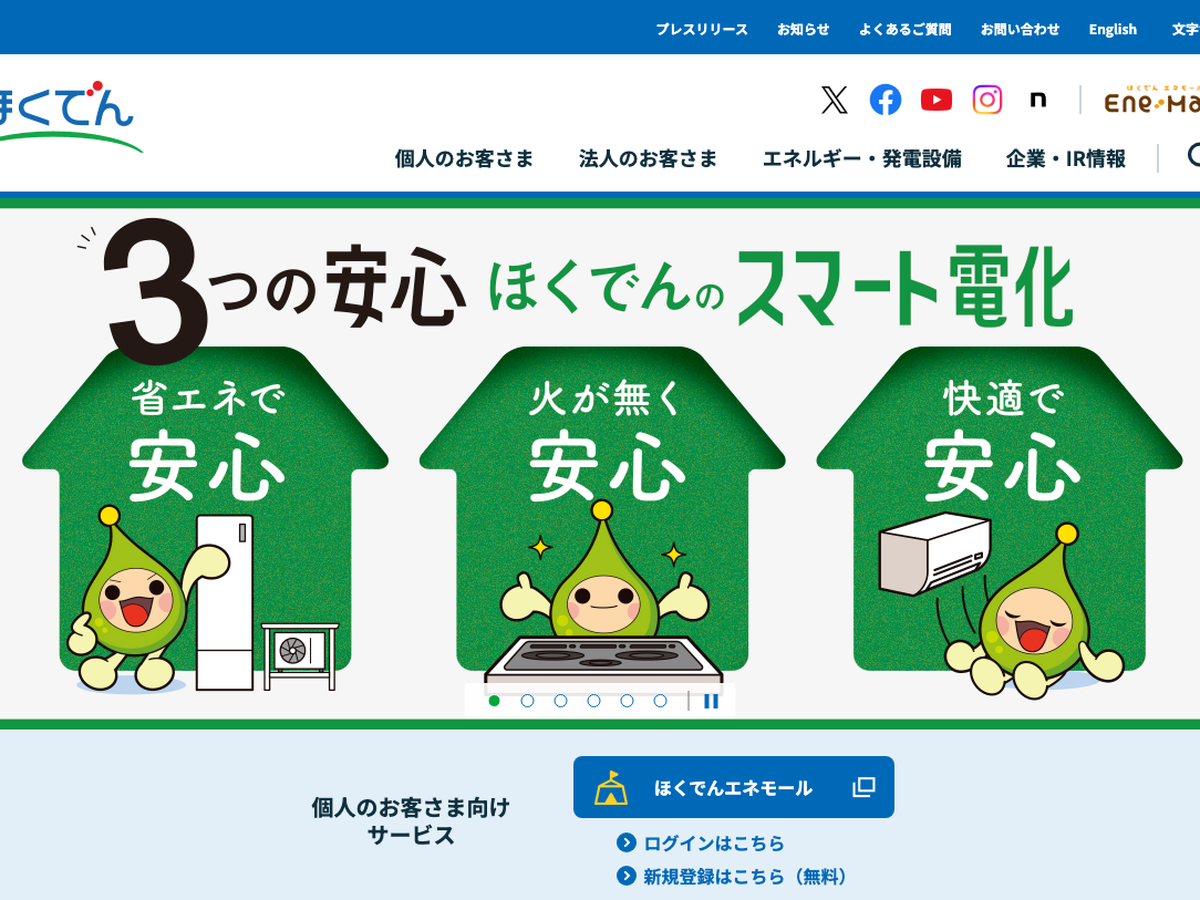Viewport: 1200px width, 900px height.
Task: Open the Facebook page icon
Action: [x=885, y=100]
